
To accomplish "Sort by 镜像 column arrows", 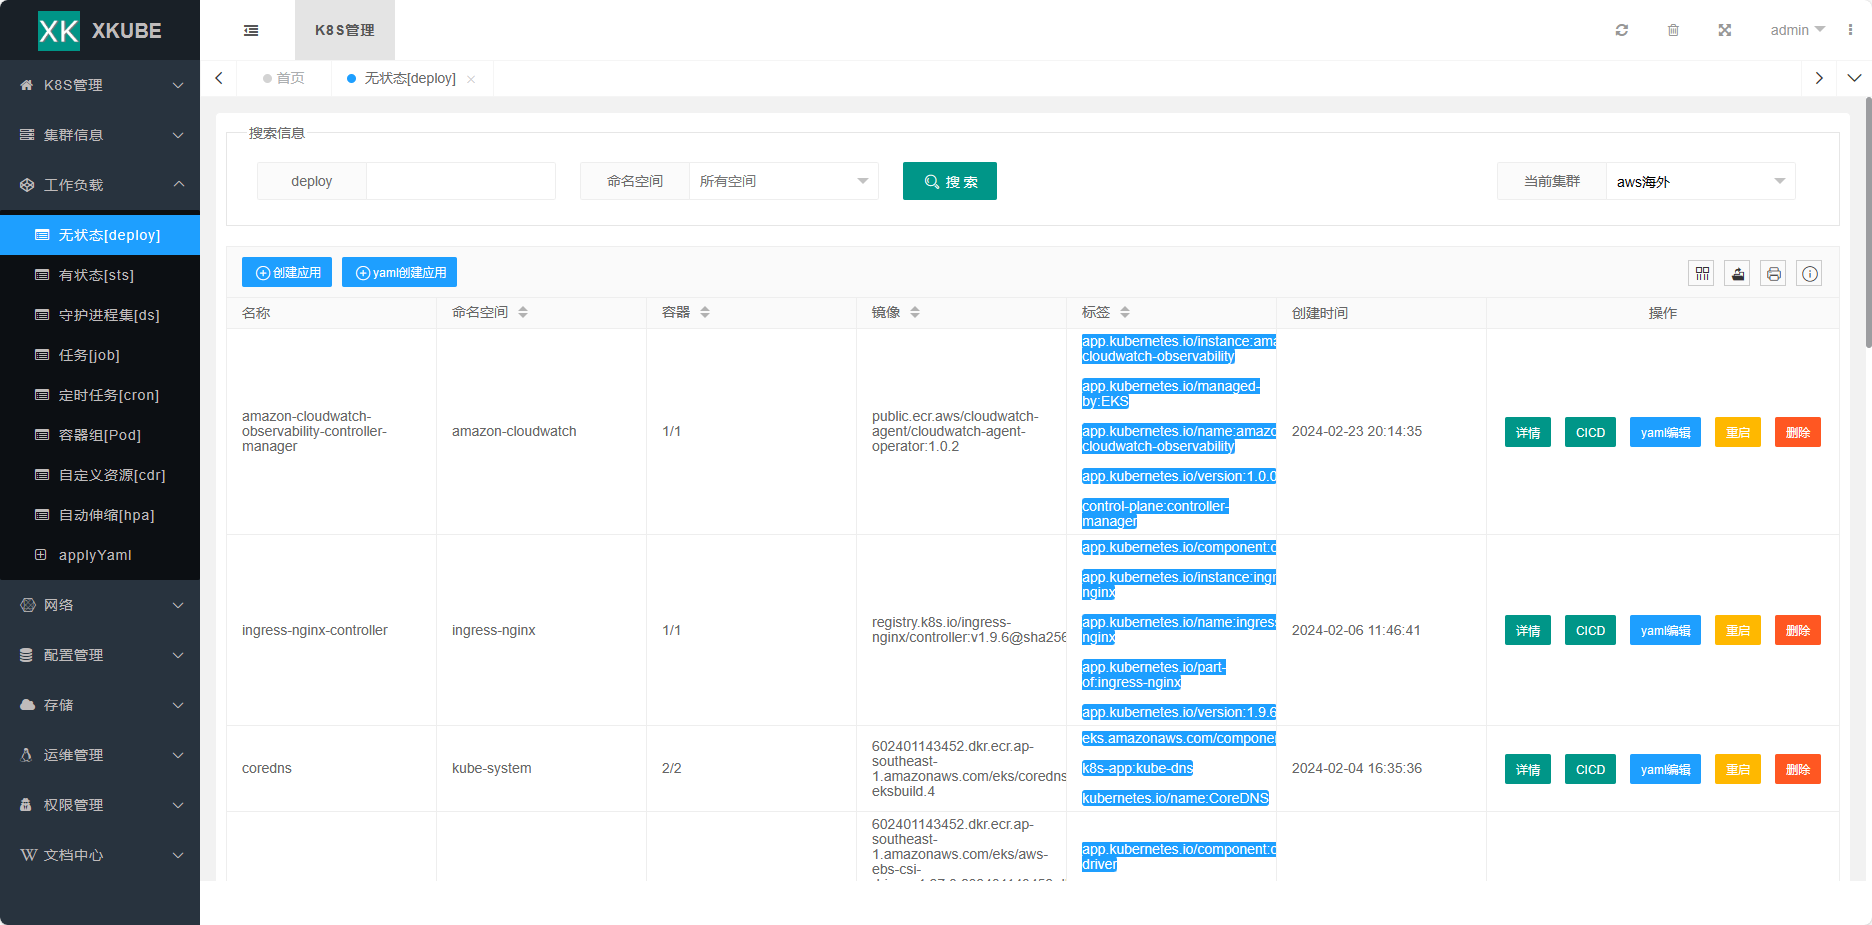I will (915, 313).
